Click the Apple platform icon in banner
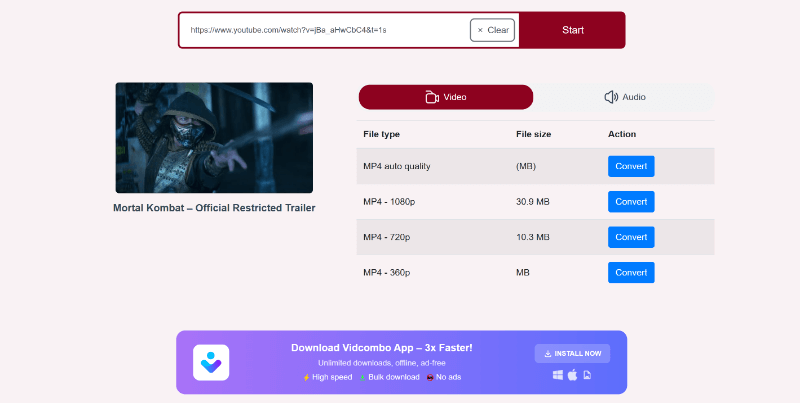 click(572, 375)
